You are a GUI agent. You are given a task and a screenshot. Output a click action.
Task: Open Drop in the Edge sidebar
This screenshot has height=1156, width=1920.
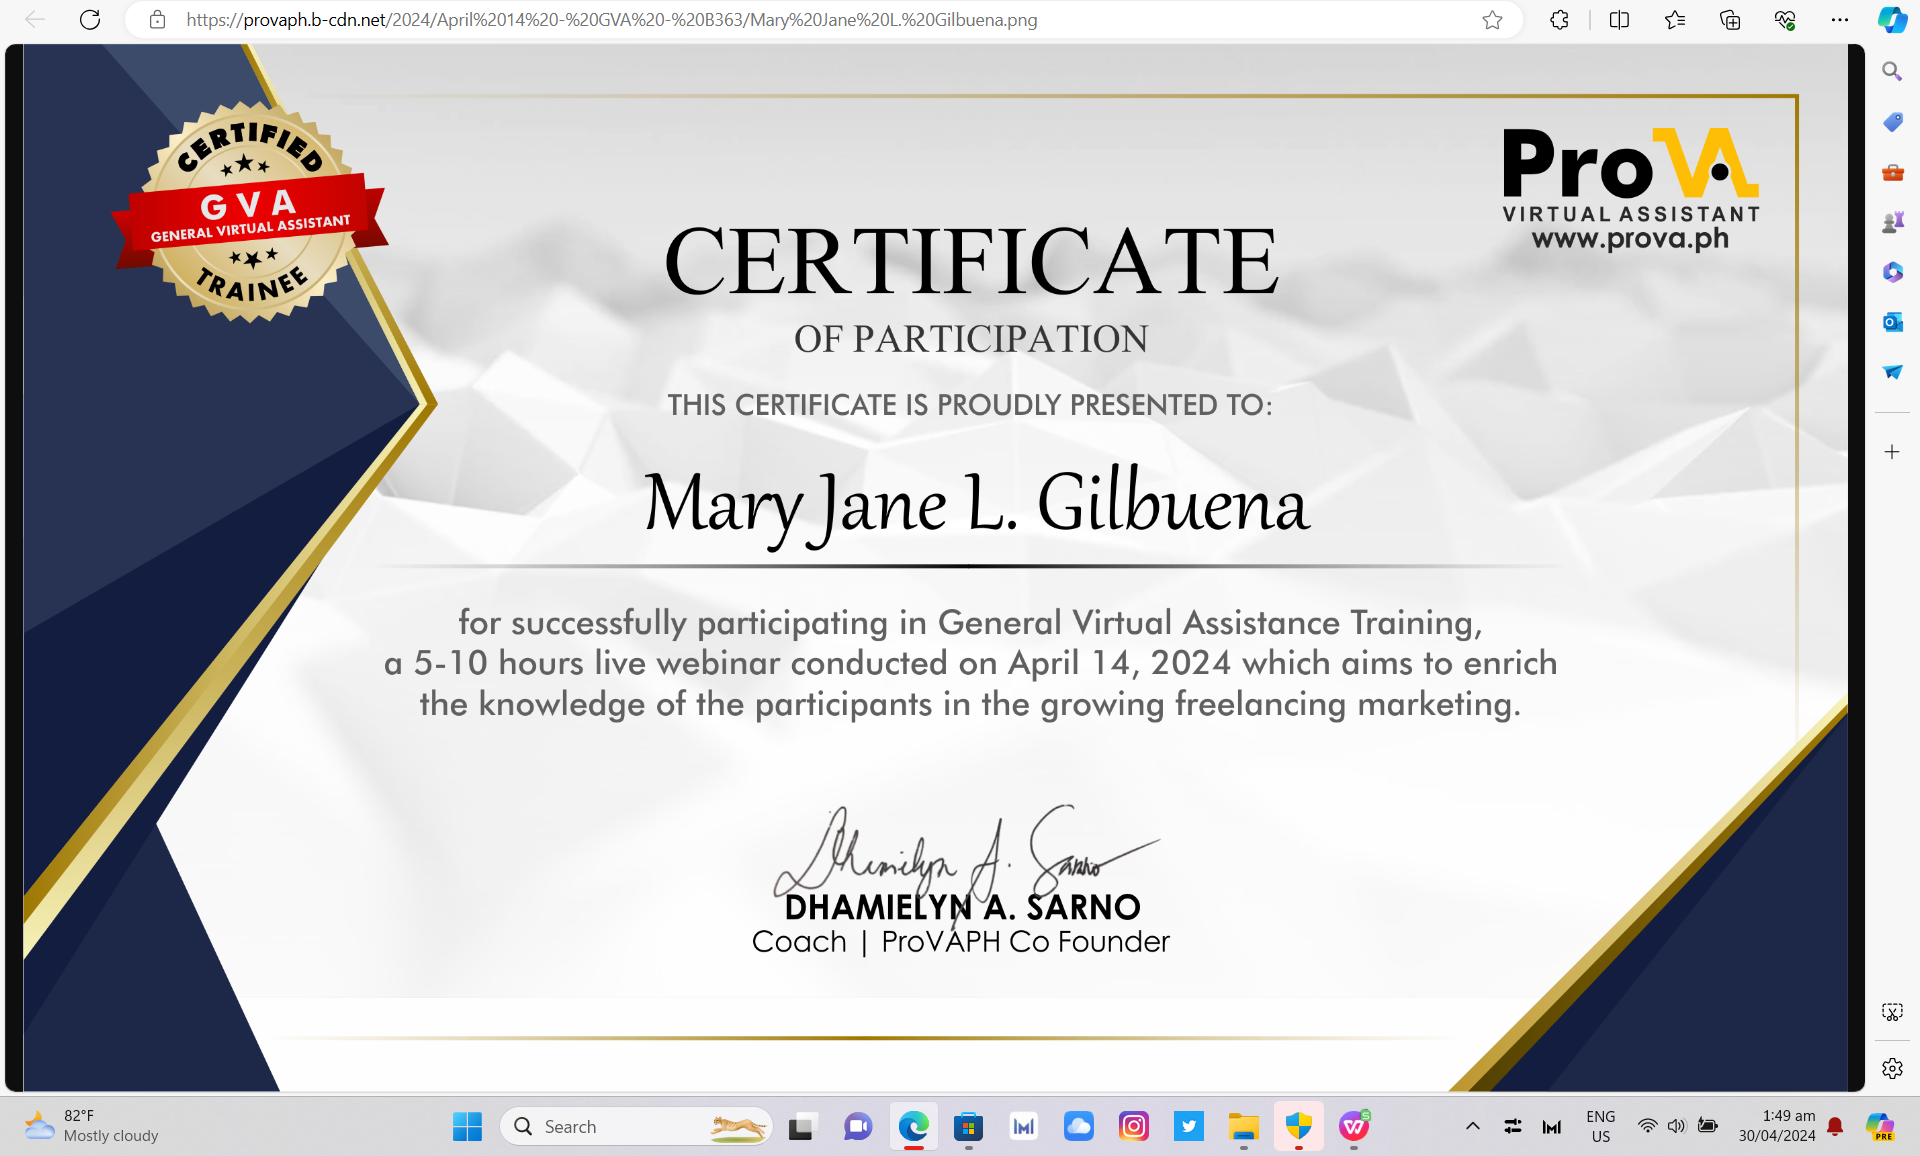[1893, 372]
